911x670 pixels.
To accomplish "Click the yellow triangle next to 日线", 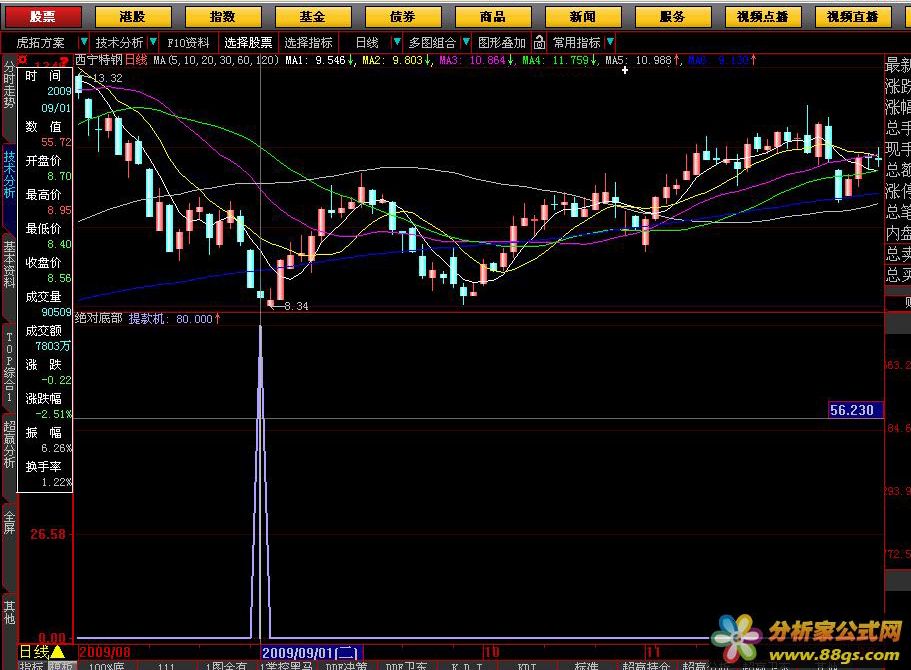I will coord(58,653).
